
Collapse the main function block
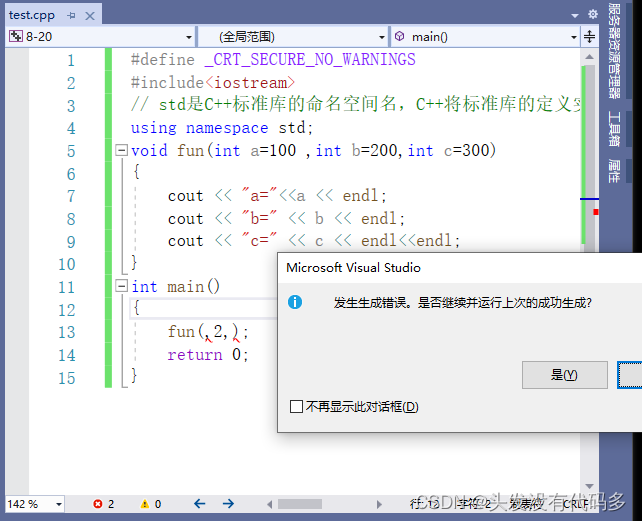pos(121,285)
